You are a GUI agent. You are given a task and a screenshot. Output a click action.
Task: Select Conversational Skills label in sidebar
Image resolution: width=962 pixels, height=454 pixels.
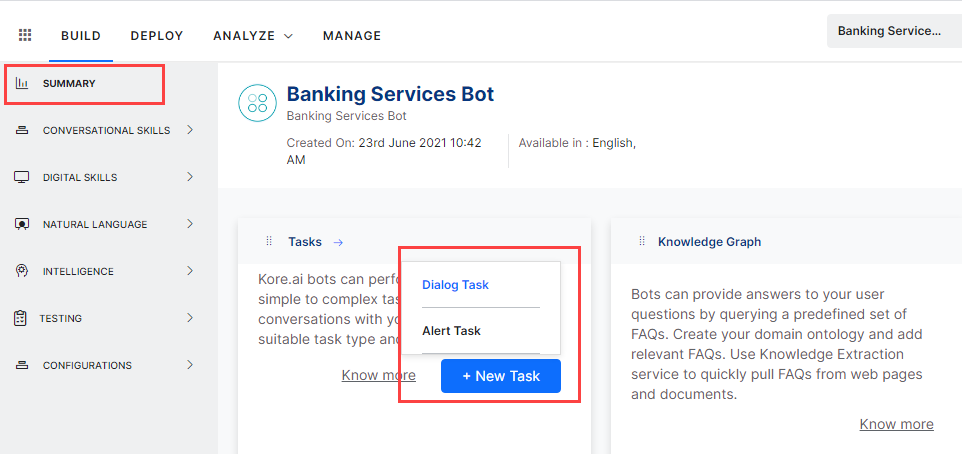[x=107, y=131]
